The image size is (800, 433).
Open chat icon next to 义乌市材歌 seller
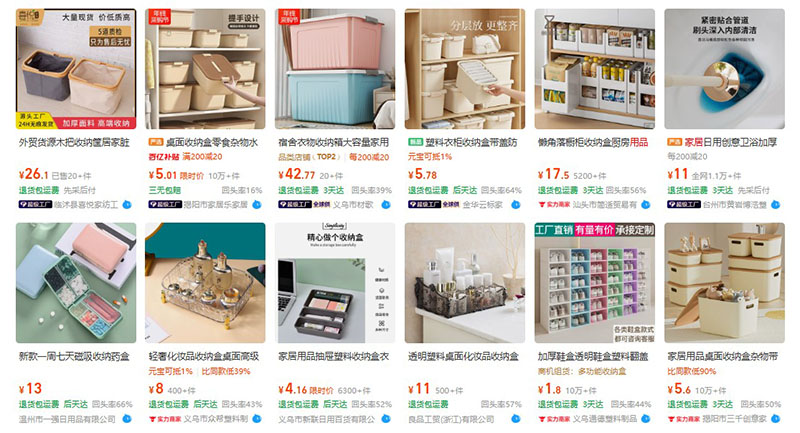click(386, 205)
